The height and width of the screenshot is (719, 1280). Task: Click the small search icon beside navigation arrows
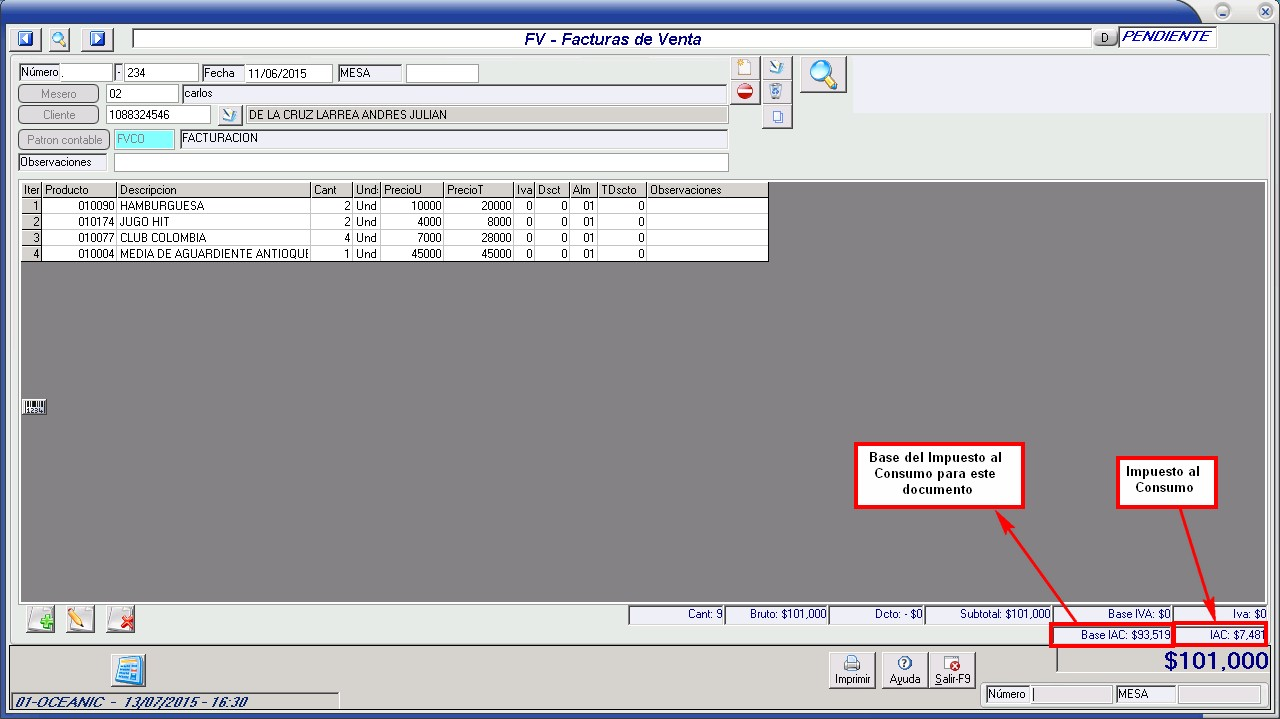click(x=59, y=39)
